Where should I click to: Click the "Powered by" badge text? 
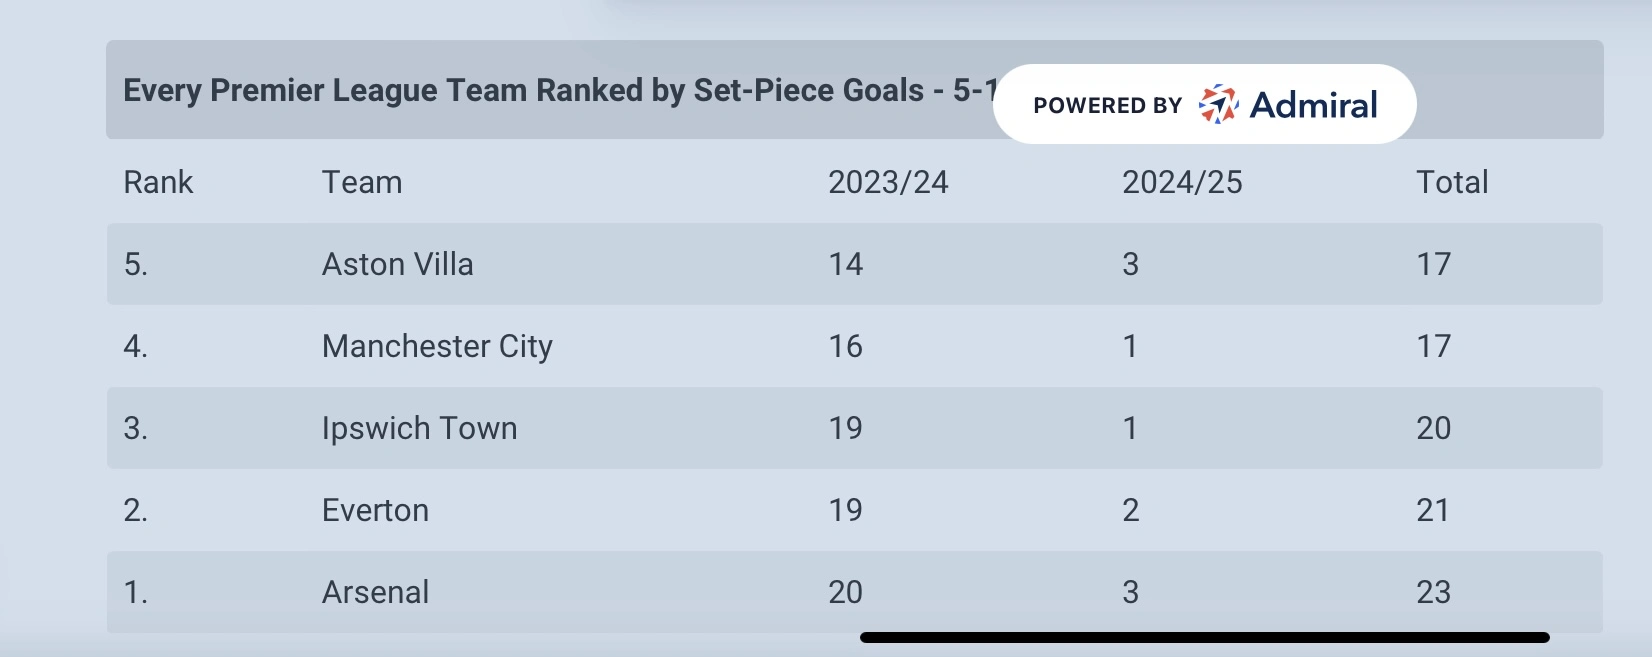click(x=1107, y=106)
